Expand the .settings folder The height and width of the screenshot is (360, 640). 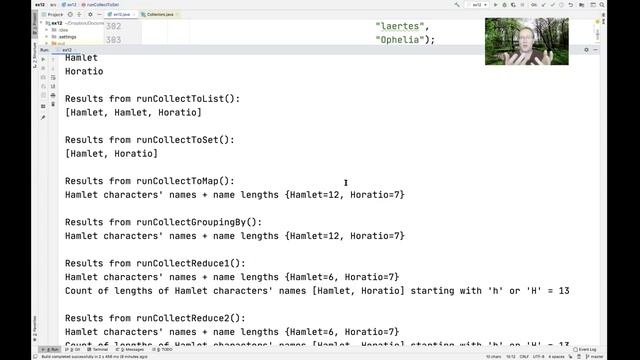47,36
